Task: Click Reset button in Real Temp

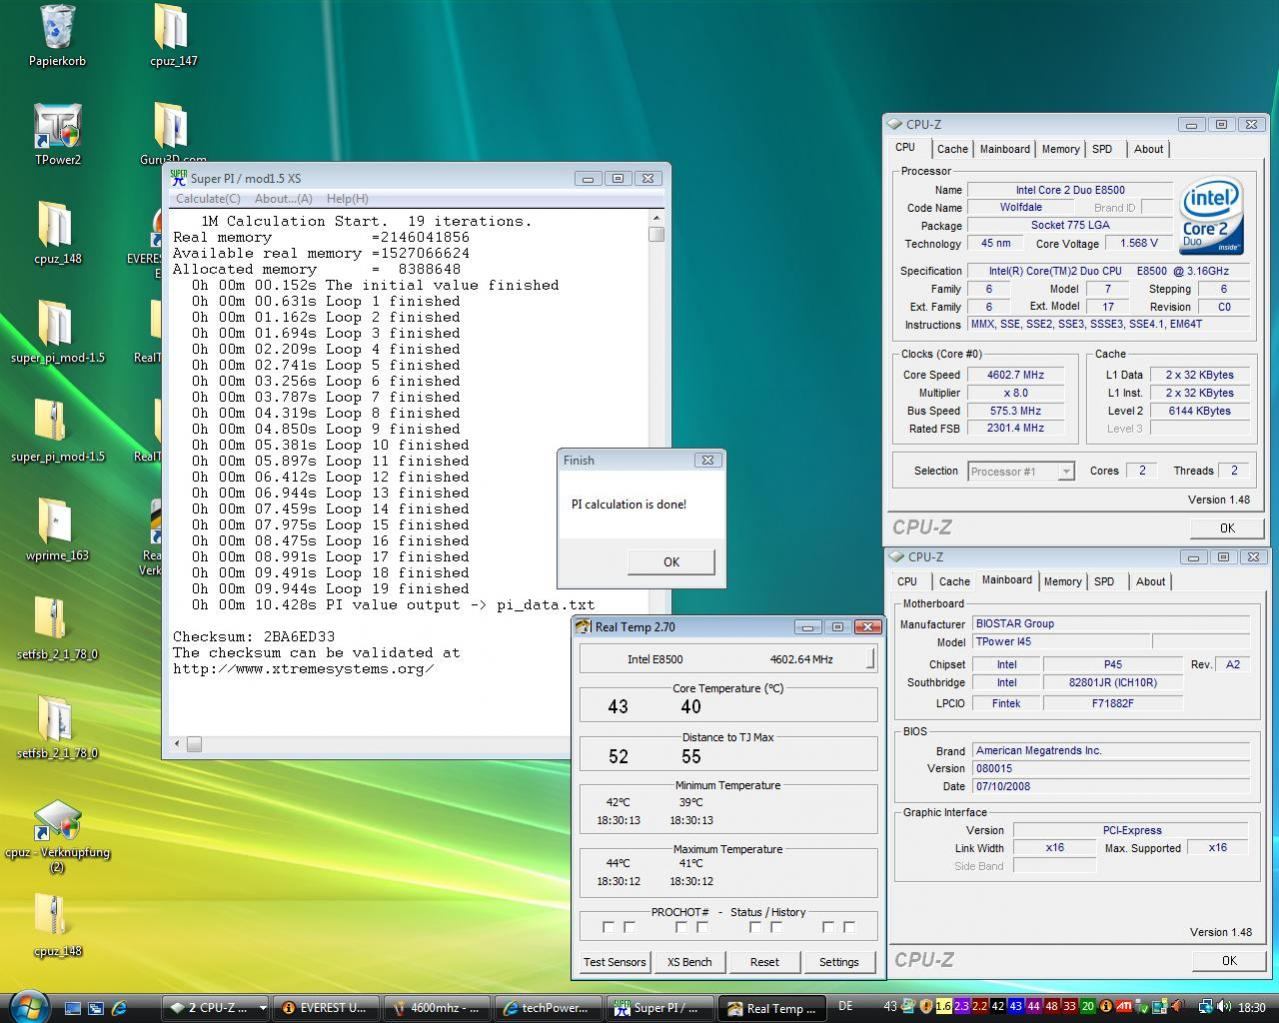Action: 764,962
